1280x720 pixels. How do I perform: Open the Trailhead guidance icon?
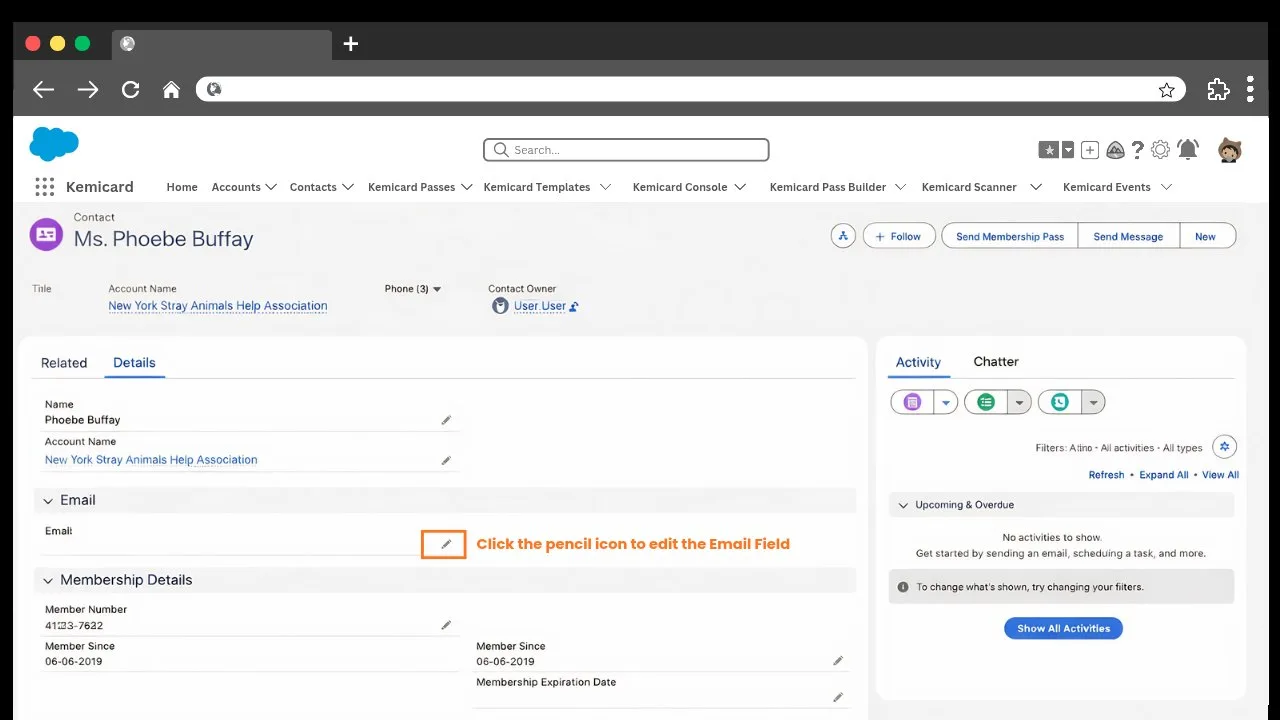1115,150
